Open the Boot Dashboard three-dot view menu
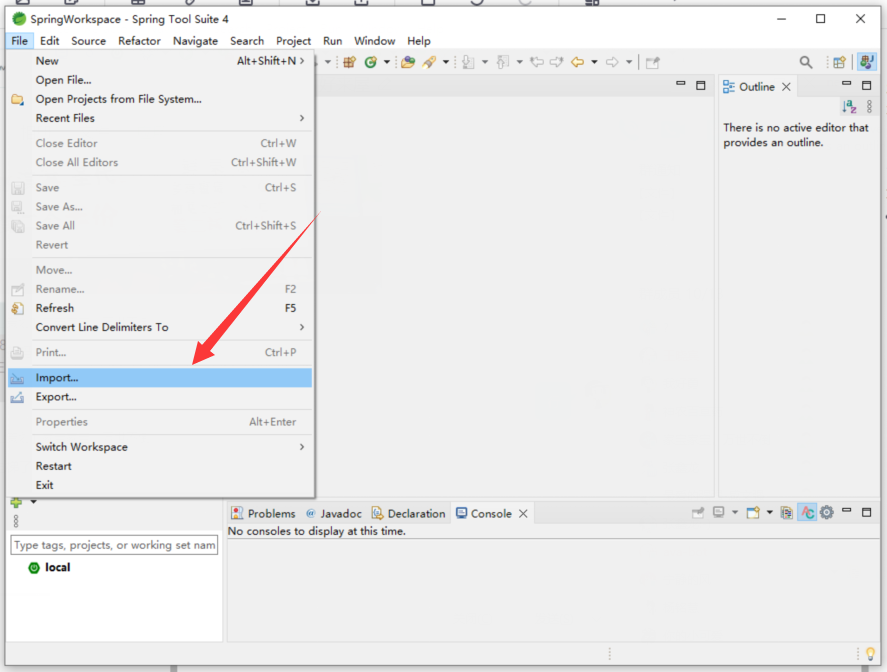 (x=16, y=521)
